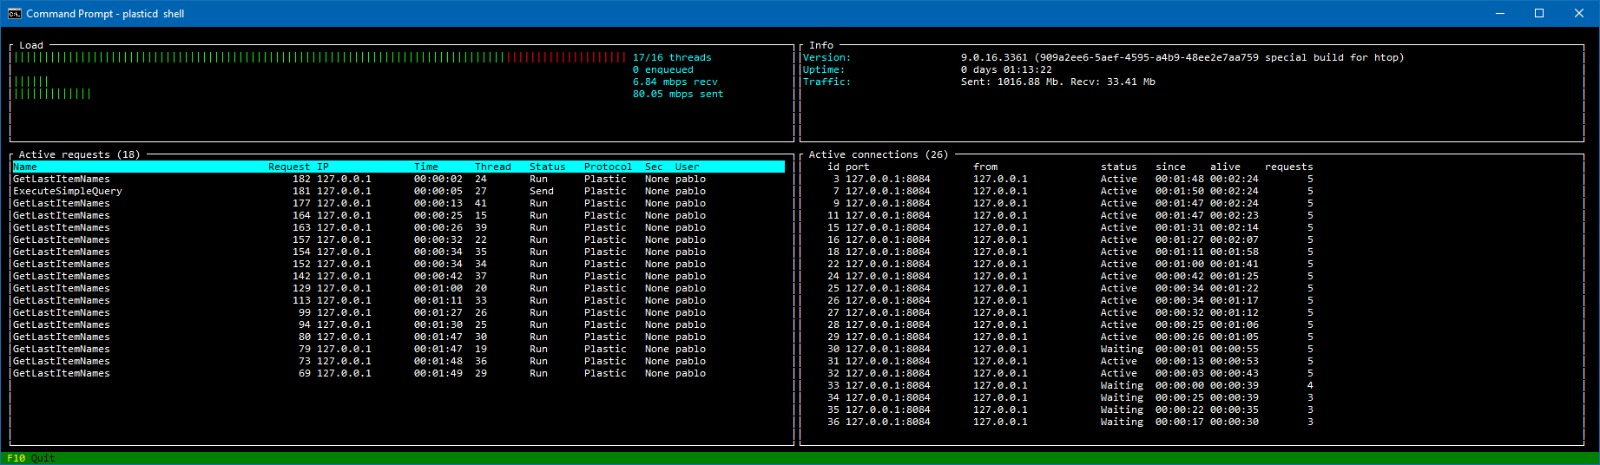
Task: Click the mbps sent load bar
Action: 52,94
